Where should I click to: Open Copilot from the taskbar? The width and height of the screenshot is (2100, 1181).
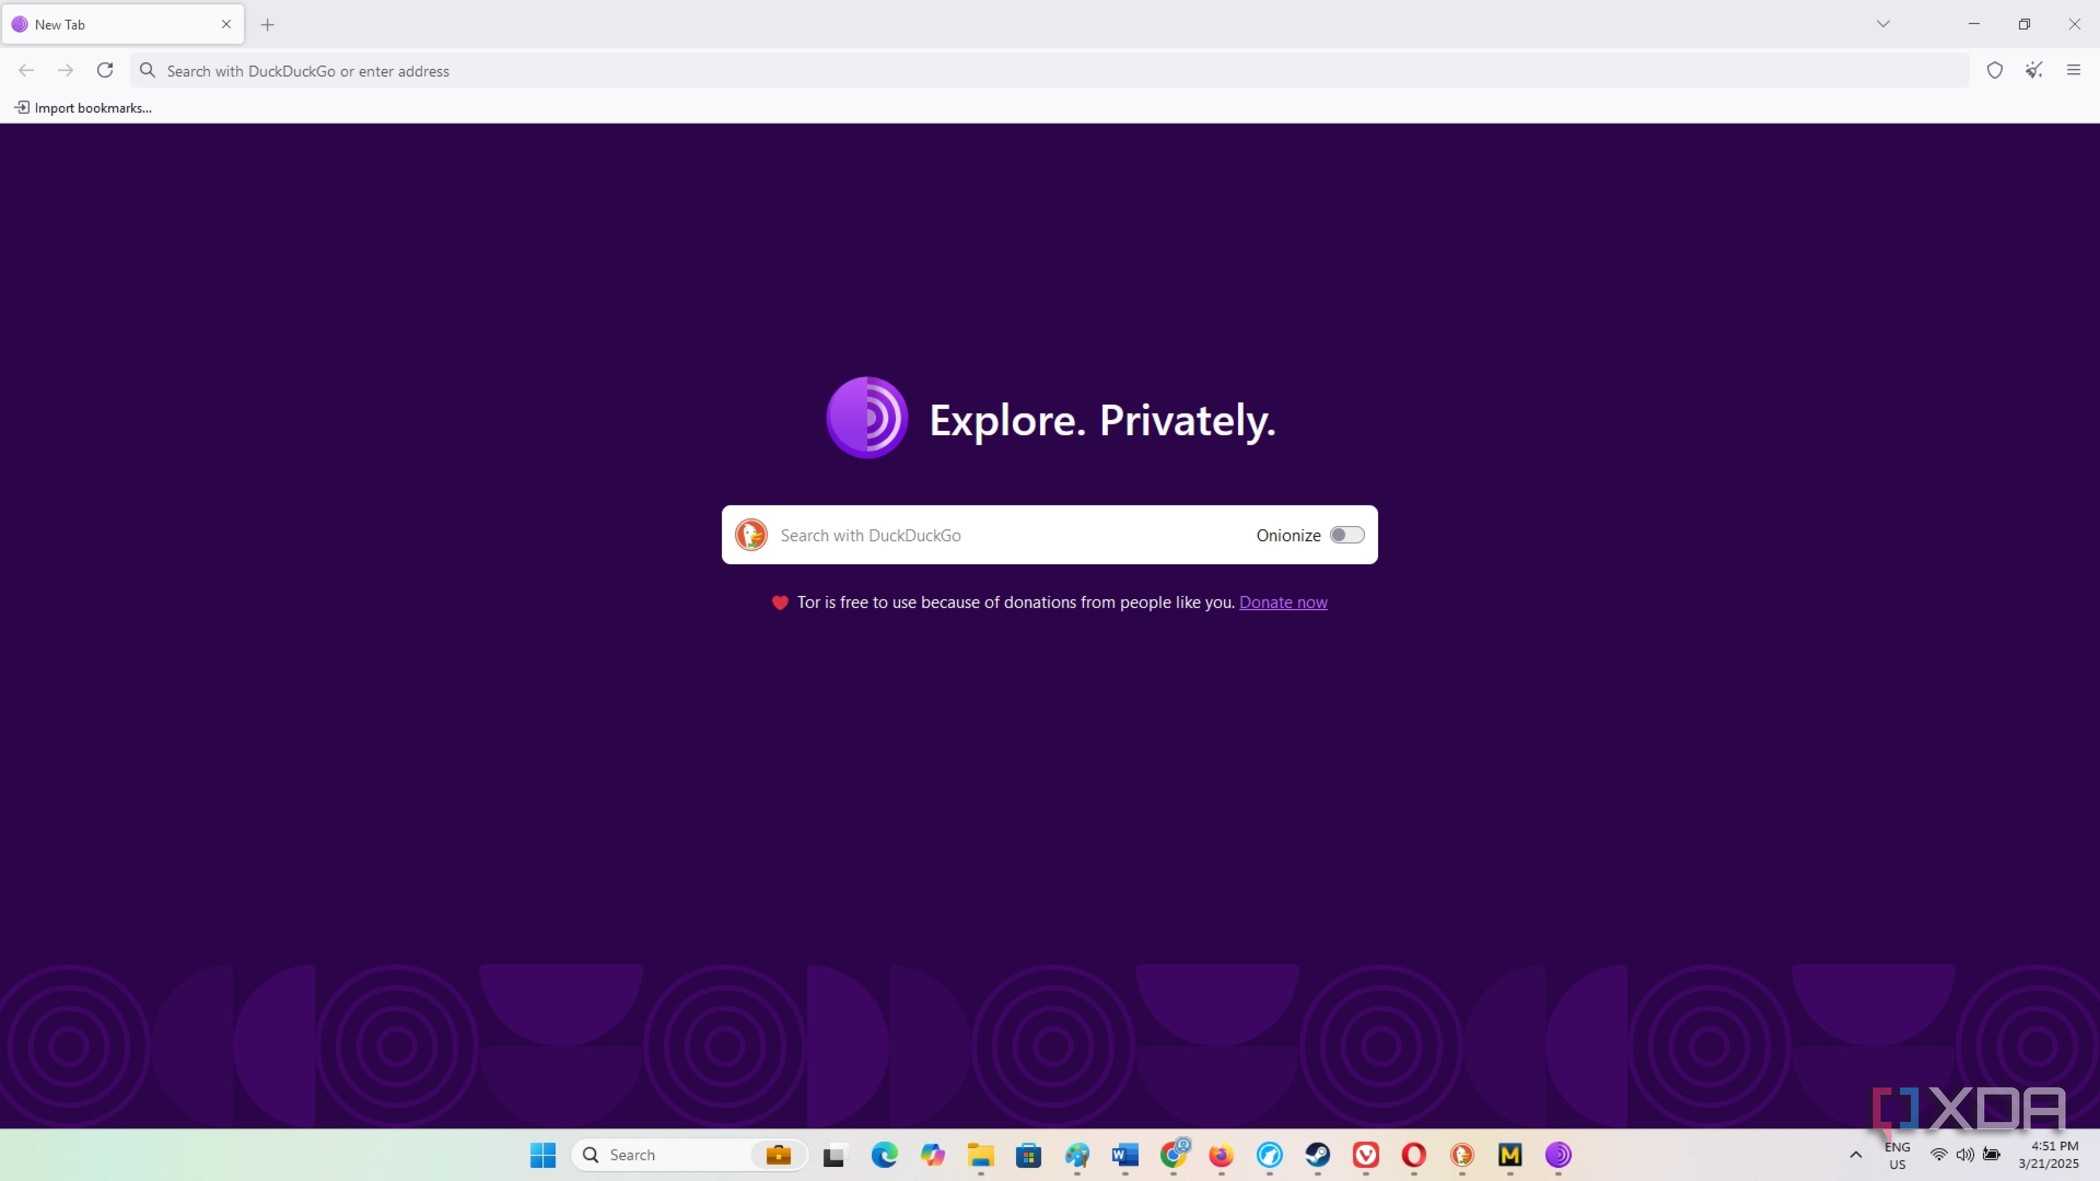pyautogui.click(x=932, y=1155)
